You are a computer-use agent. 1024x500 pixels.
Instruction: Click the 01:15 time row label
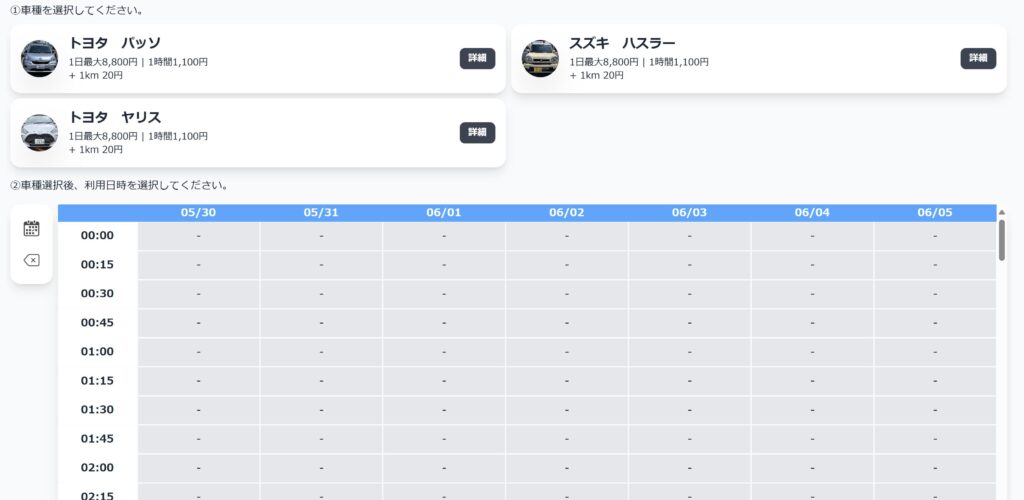[97, 381]
